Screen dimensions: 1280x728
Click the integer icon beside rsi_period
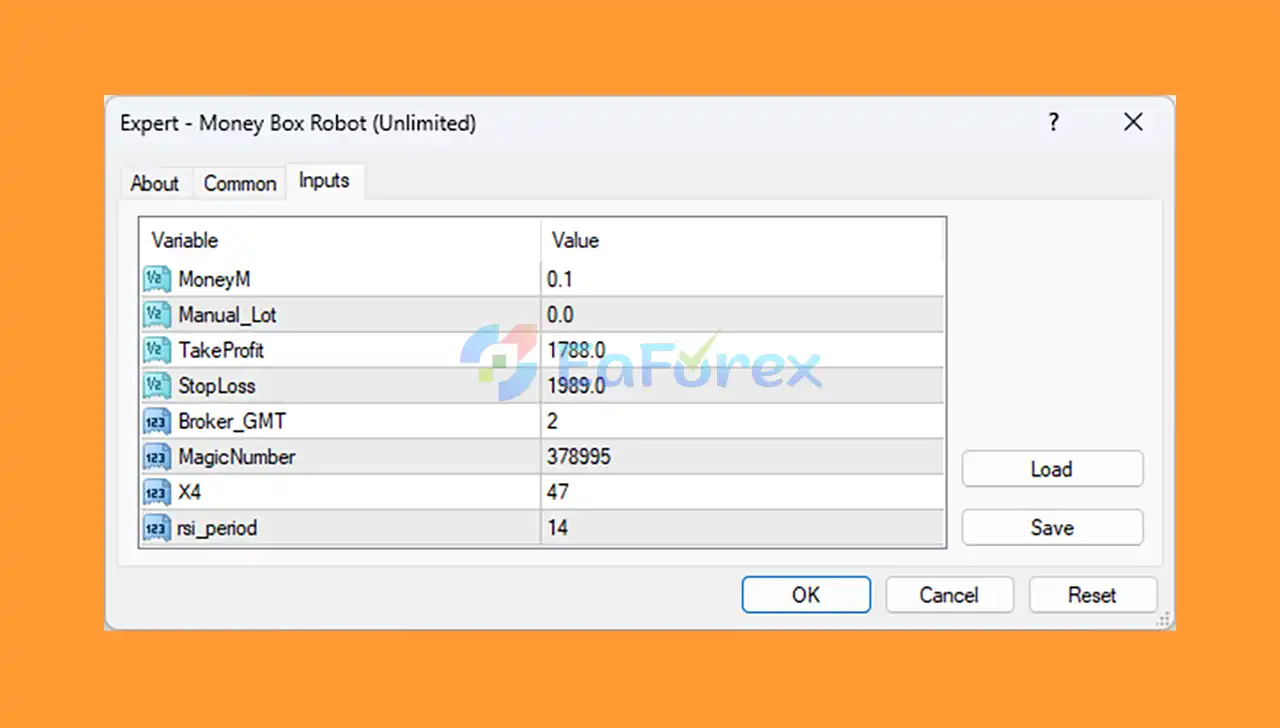click(x=157, y=527)
